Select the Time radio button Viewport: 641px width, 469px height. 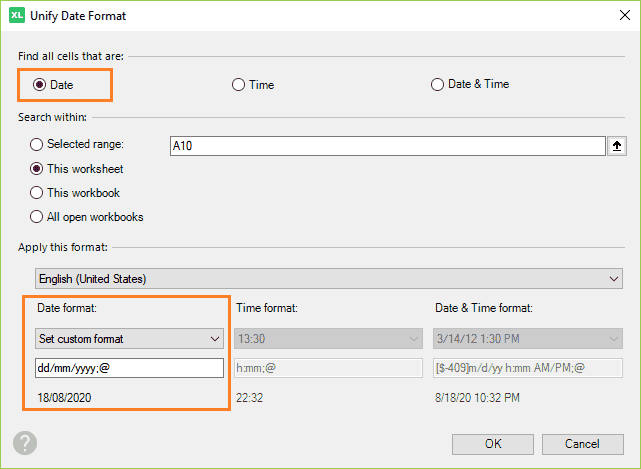(238, 85)
